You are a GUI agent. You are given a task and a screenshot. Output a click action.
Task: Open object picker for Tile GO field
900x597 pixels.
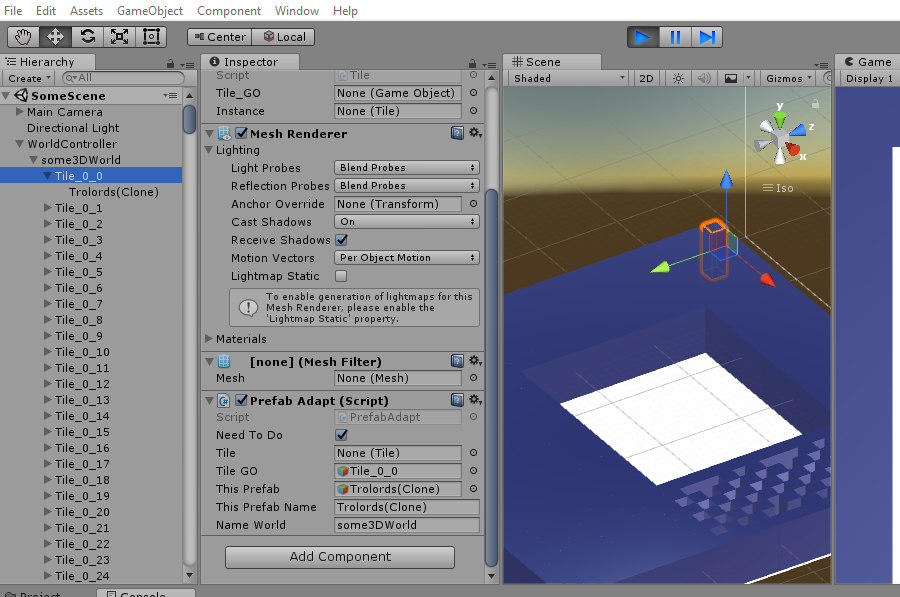pyautogui.click(x=474, y=471)
